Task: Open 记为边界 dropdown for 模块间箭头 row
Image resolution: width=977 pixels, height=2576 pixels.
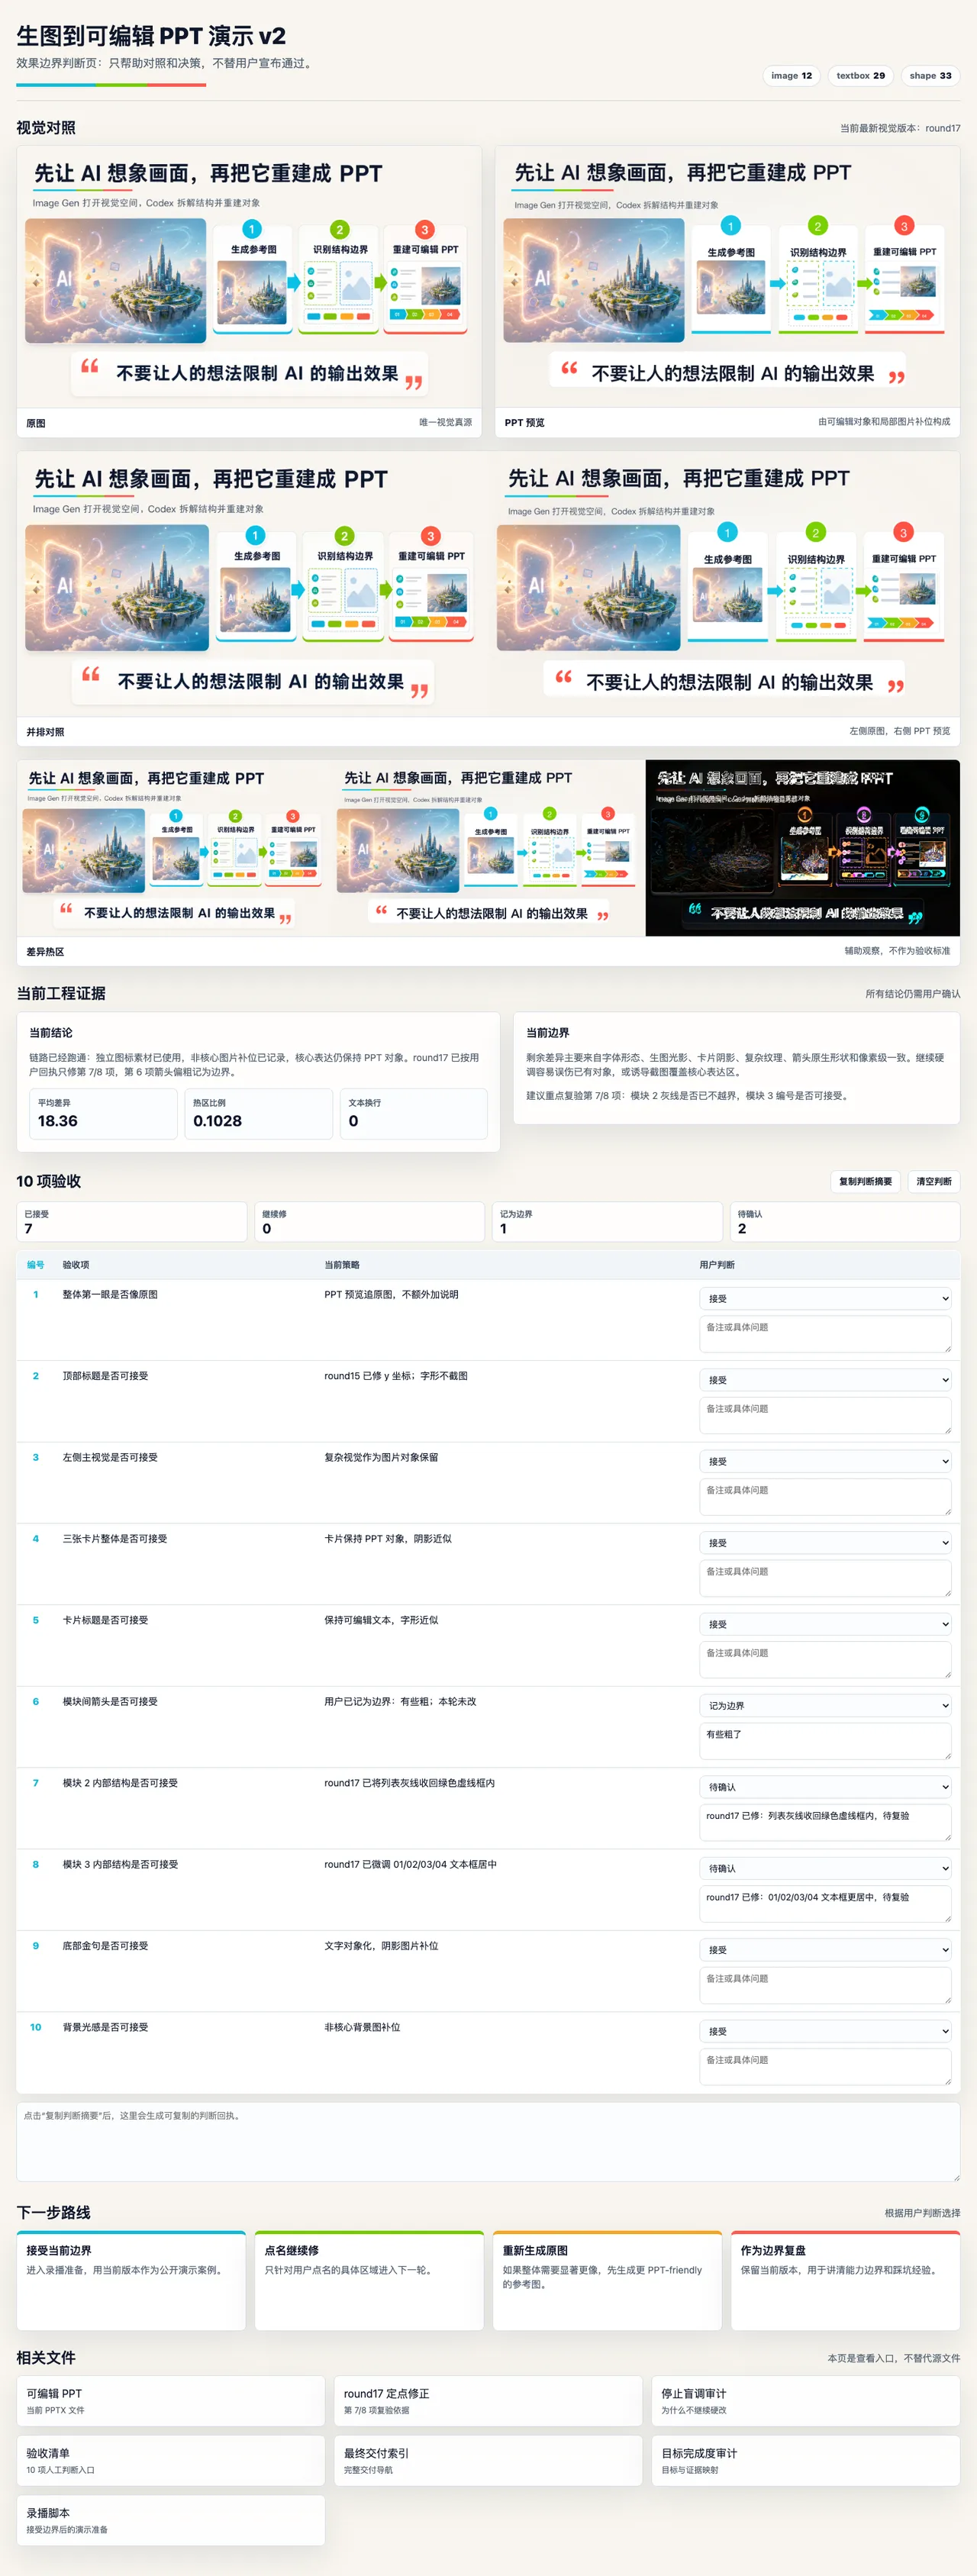Action: tap(825, 1705)
